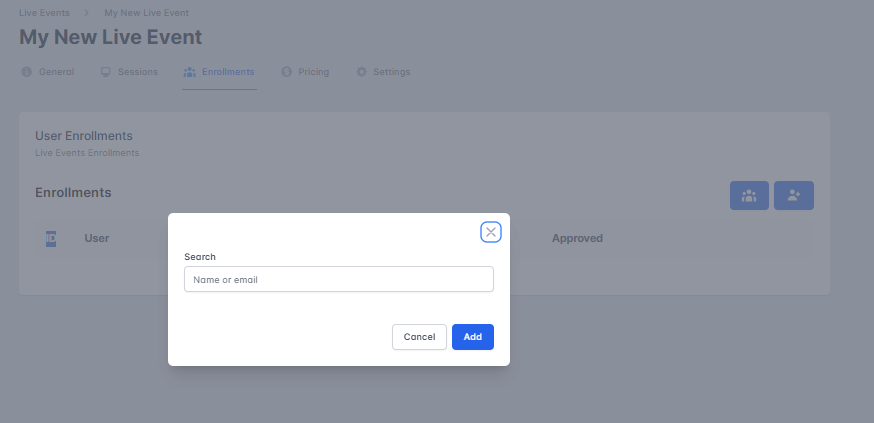
Task: Click the people icon beside Enrollments
Action: pos(190,72)
